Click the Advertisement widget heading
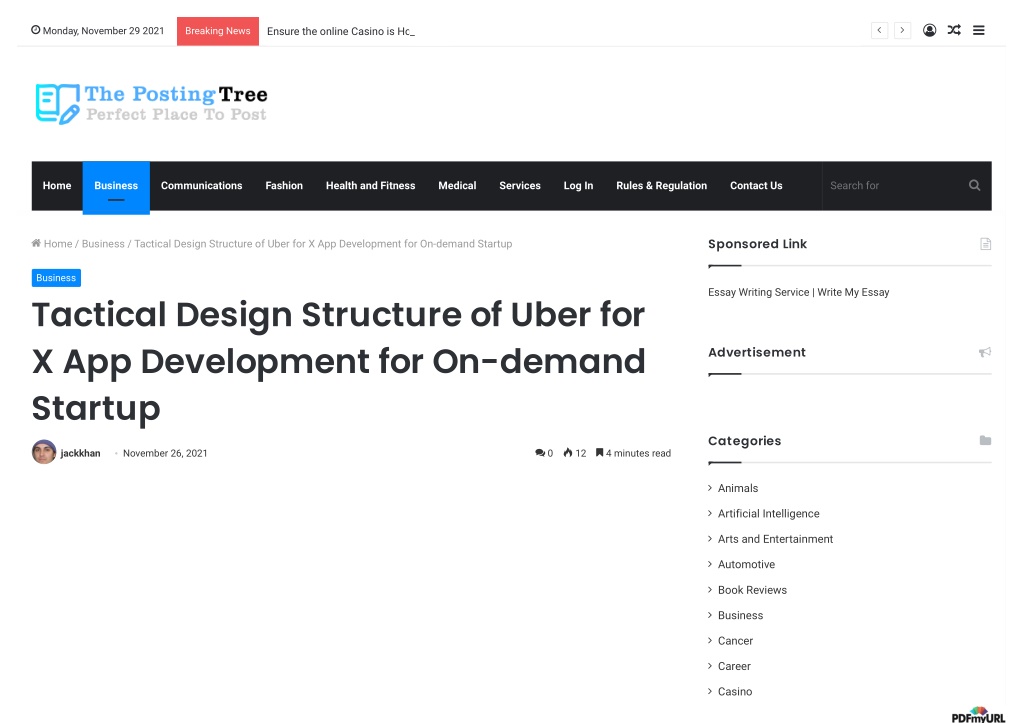Screen dimensions: 1024x723 coord(757,352)
